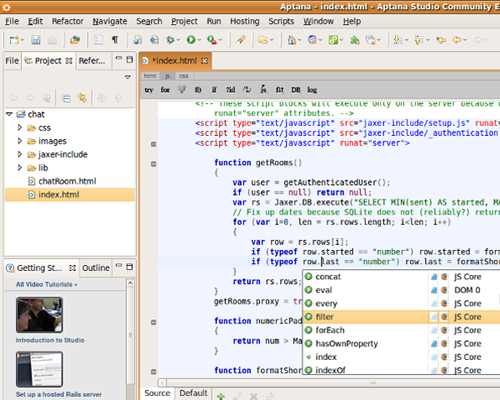Open the Help menu
Screen dimensions: 500x400
352,21
